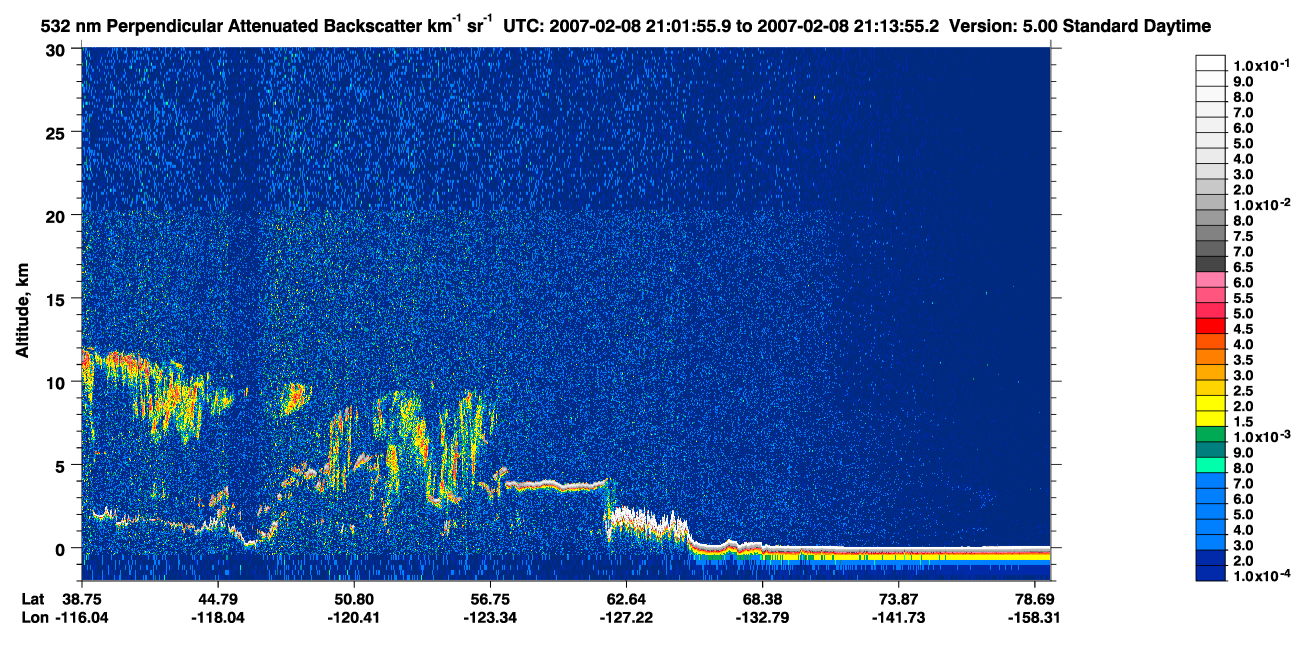Click the legend value 2.5
The width and height of the screenshot is (1300, 667).
pos(1245,391)
